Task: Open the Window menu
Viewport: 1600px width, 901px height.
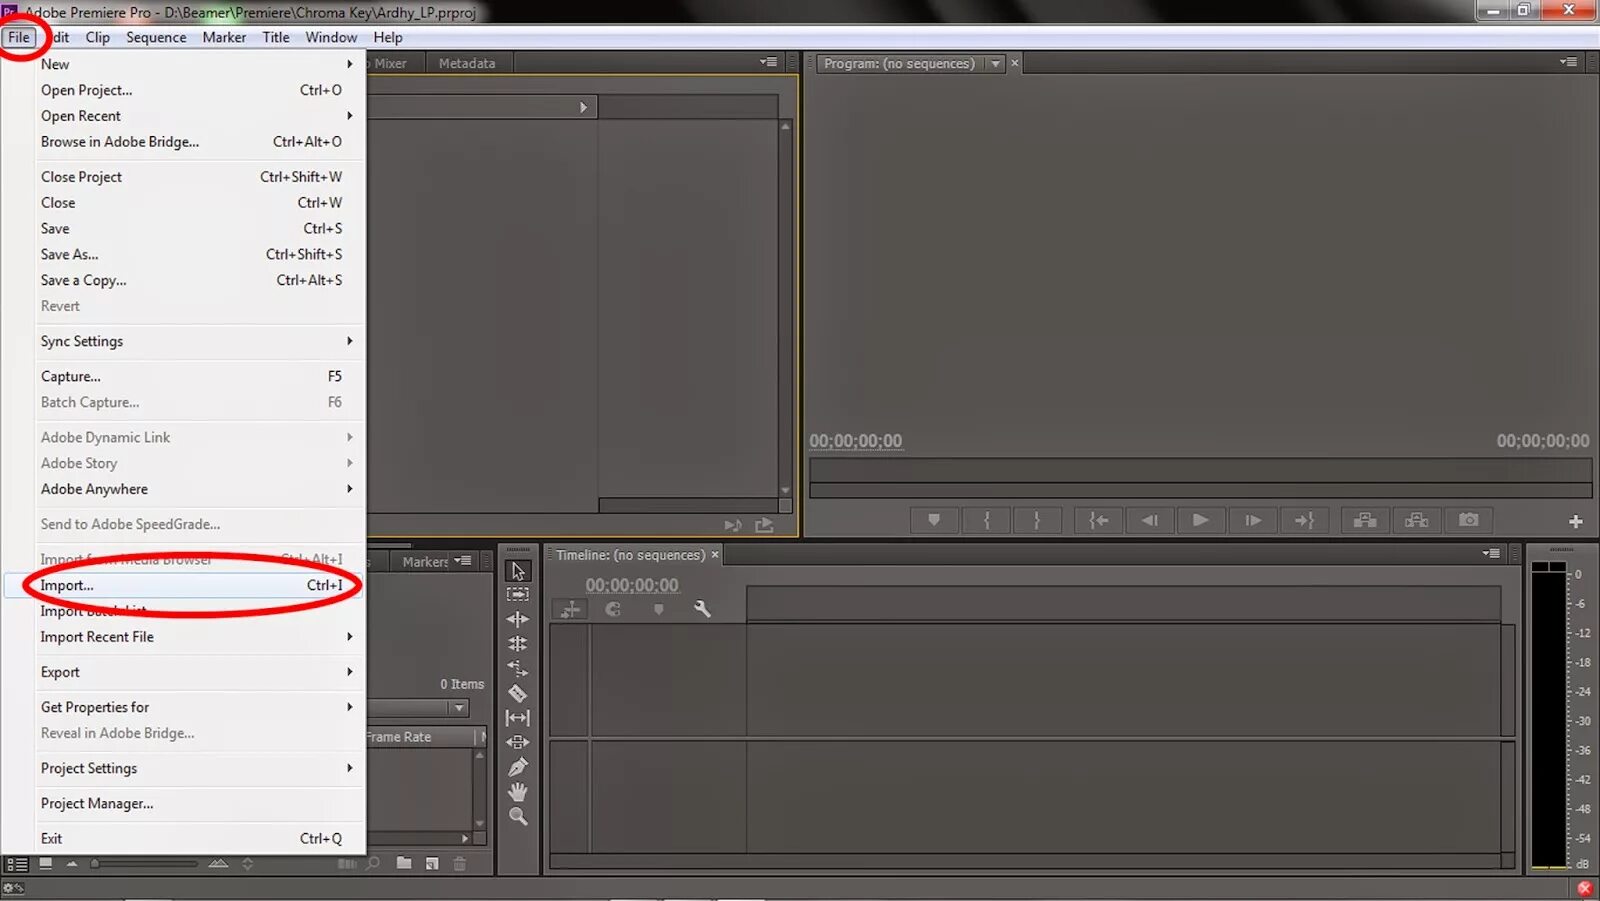Action: [331, 37]
